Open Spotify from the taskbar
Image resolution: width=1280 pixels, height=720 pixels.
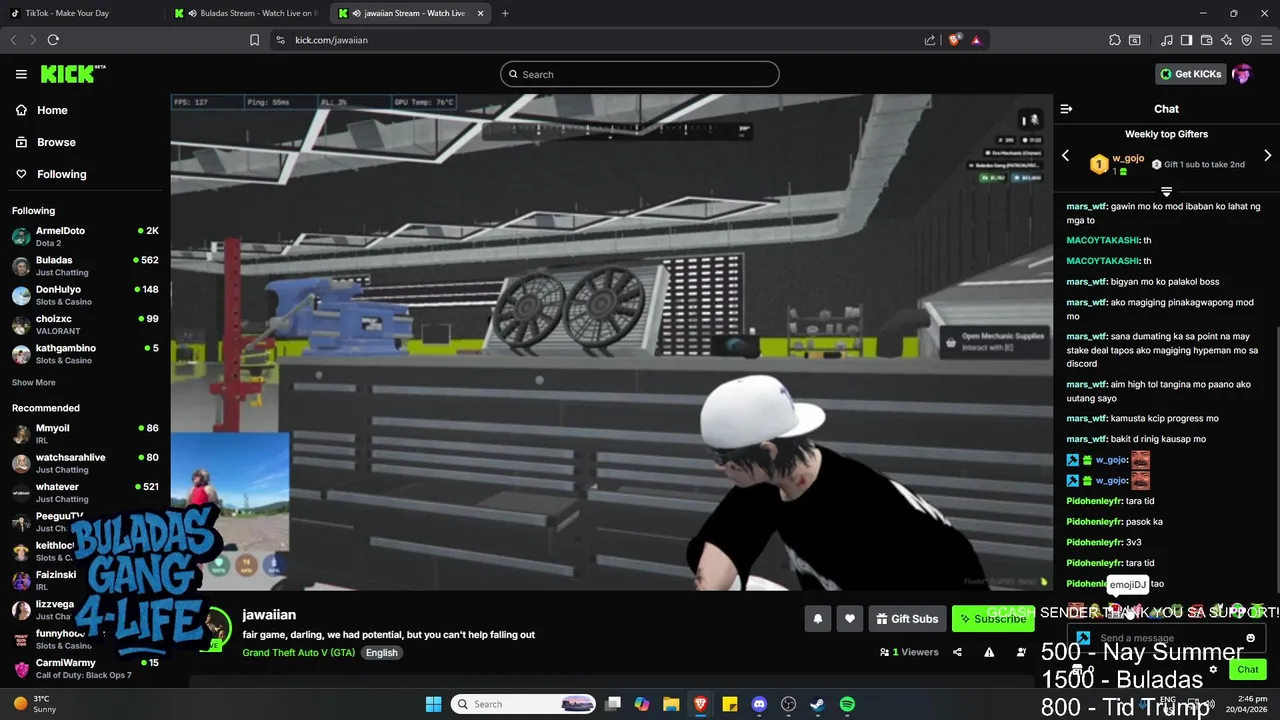[847, 704]
